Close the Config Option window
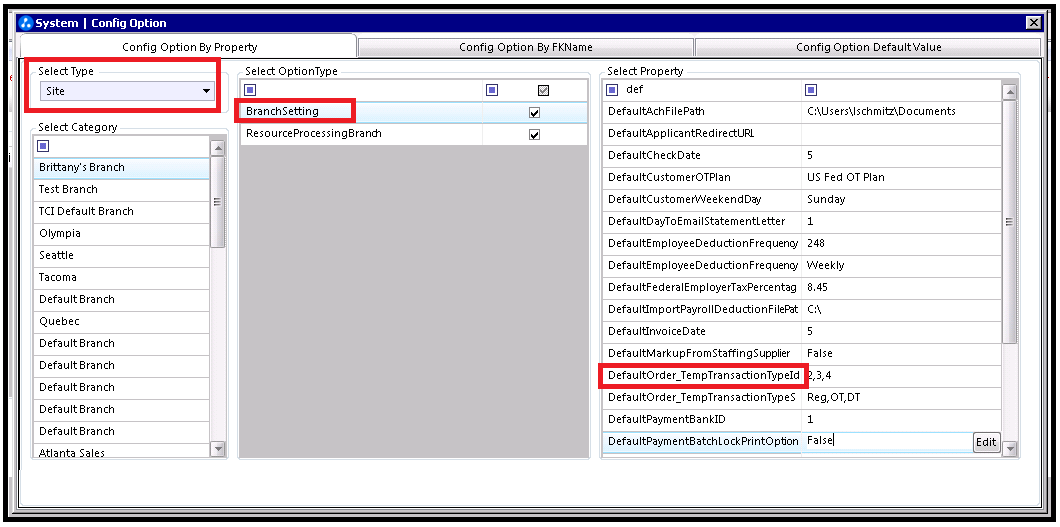This screenshot has width=1060, height=527. click(1033, 23)
